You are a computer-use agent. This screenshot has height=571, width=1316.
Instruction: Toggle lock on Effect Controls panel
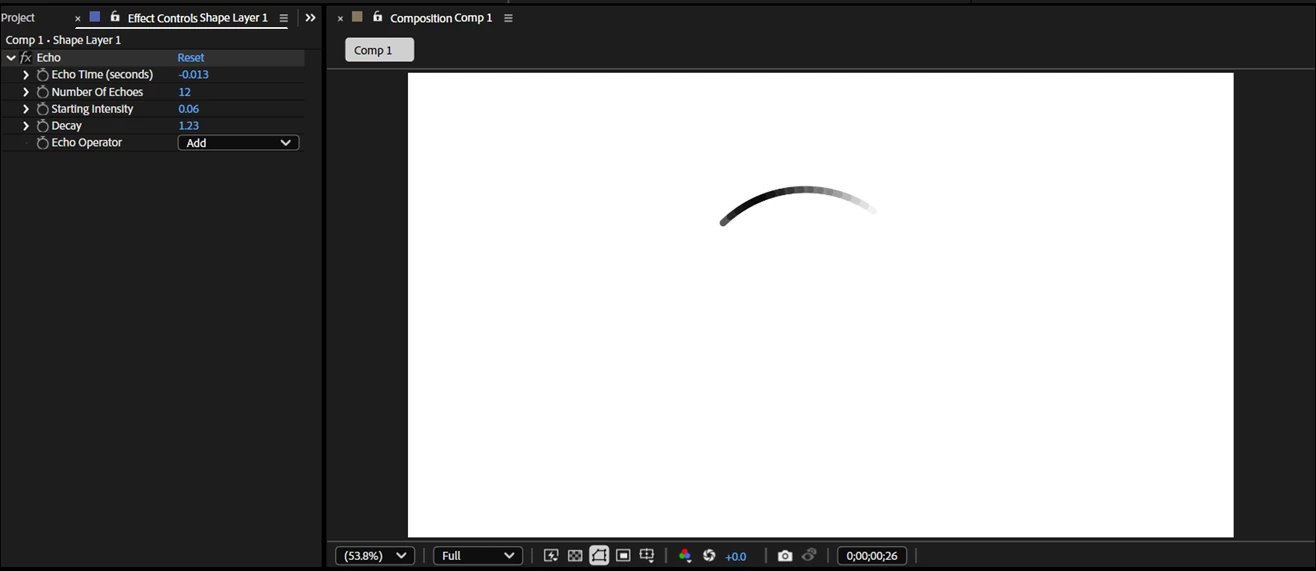coord(115,17)
